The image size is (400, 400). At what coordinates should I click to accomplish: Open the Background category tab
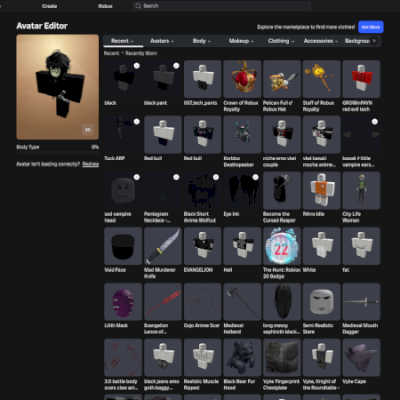pos(357,41)
